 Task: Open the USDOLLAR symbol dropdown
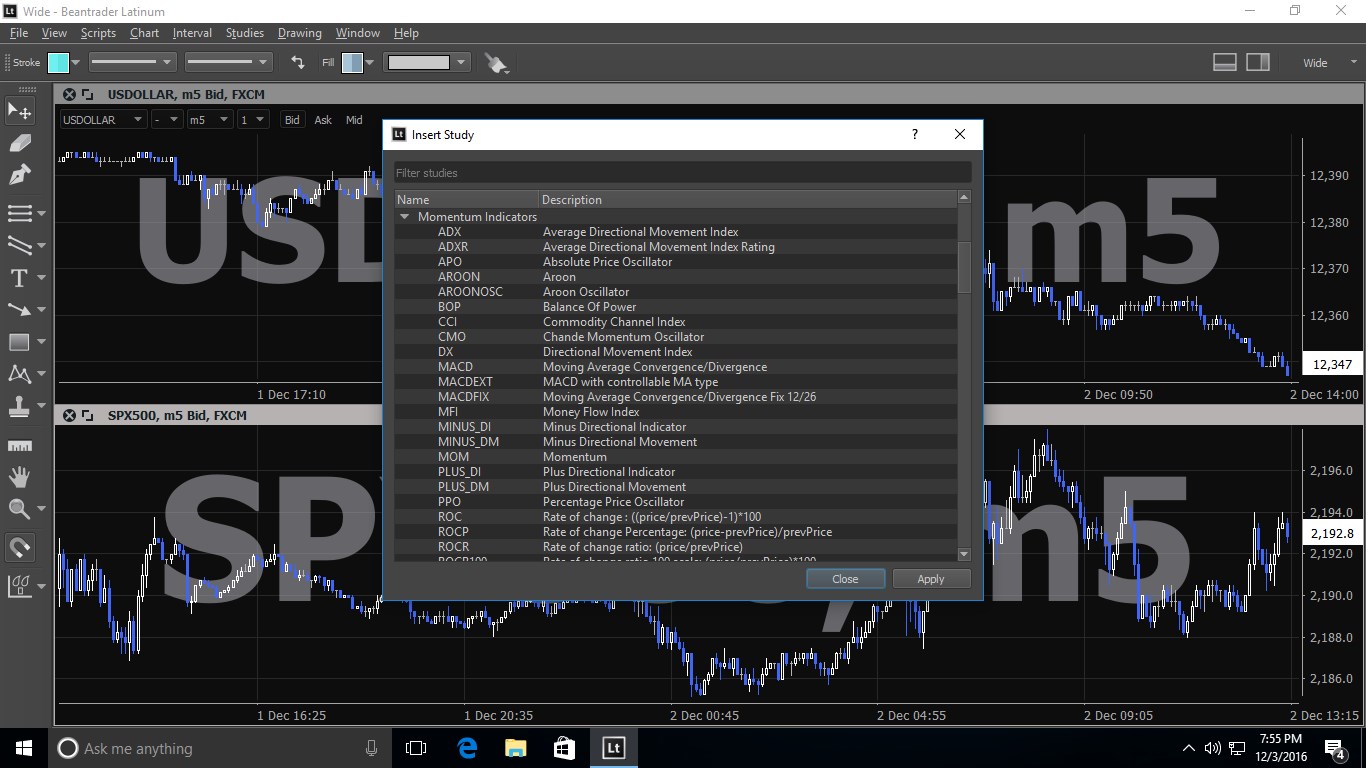(x=103, y=120)
